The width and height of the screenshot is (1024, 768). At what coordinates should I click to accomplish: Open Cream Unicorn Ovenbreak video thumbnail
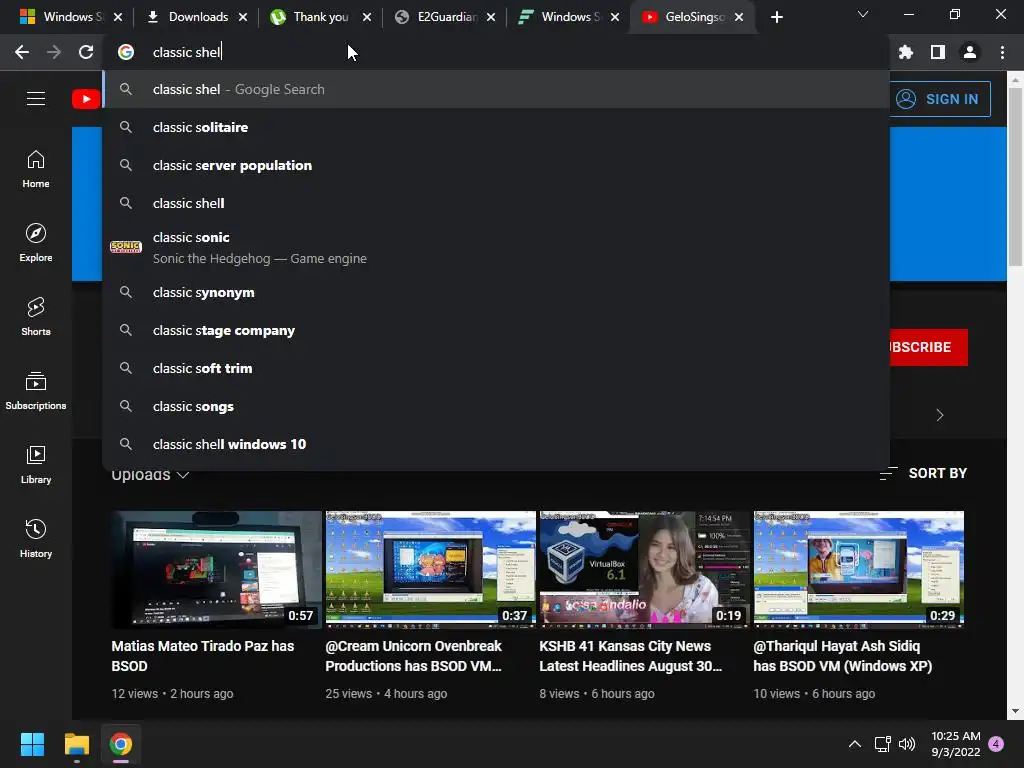tap(430, 569)
